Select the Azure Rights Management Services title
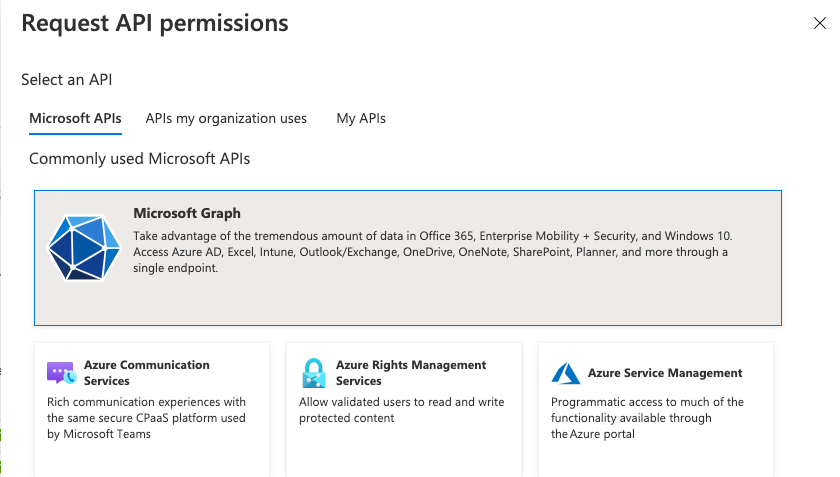The width and height of the screenshot is (840, 477). point(411,373)
